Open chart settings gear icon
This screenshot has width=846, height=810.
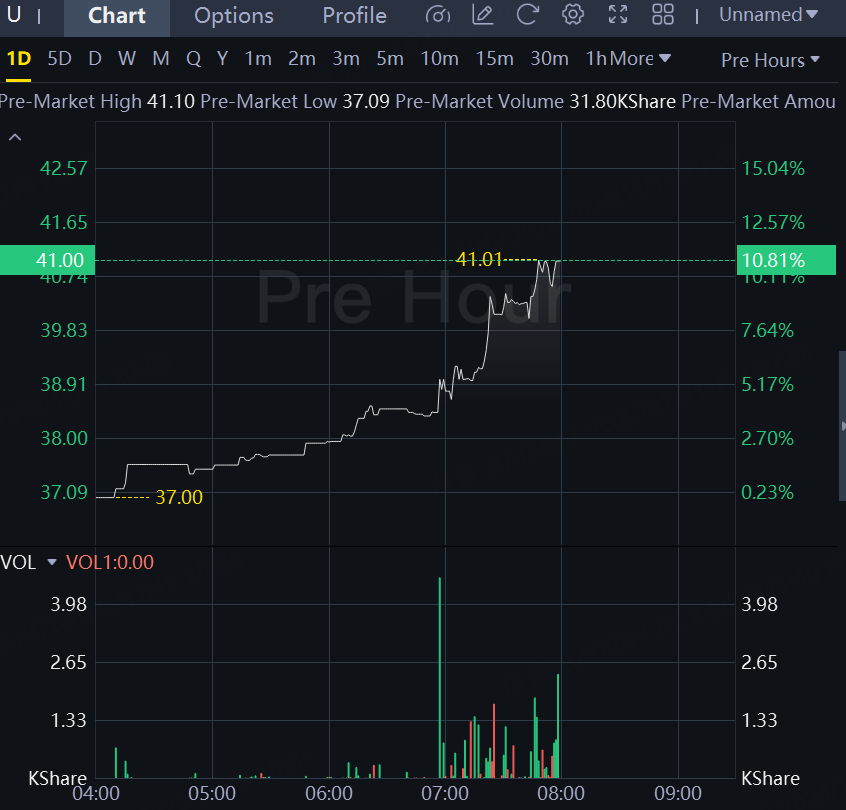click(x=572, y=15)
